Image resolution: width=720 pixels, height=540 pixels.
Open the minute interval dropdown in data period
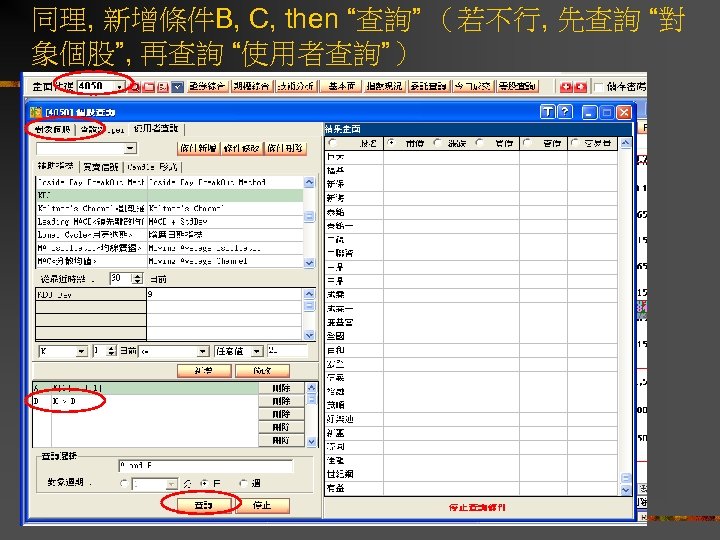(x=171, y=484)
